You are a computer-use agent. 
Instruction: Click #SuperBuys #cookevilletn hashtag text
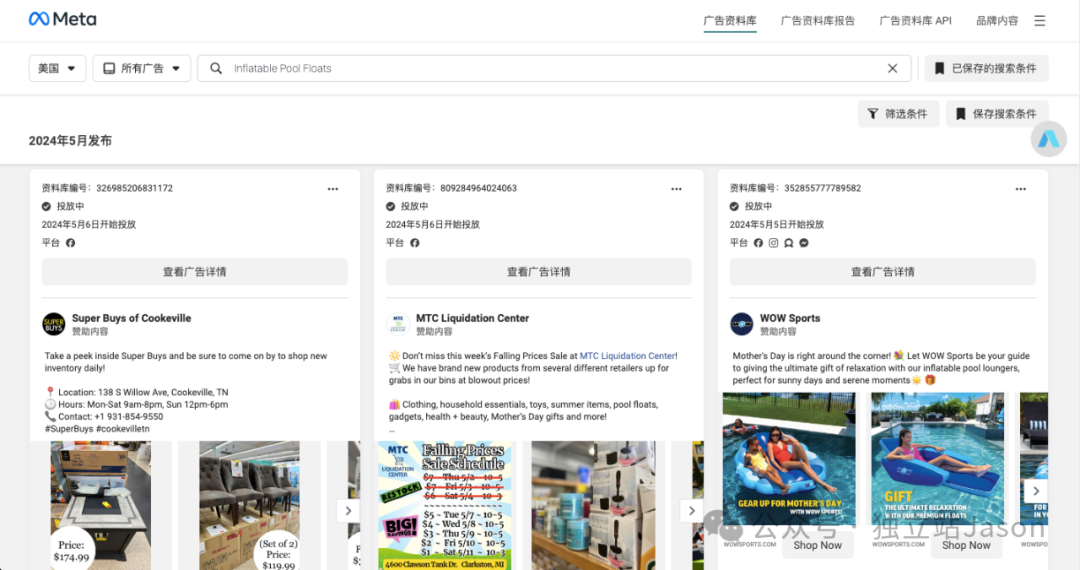point(97,428)
